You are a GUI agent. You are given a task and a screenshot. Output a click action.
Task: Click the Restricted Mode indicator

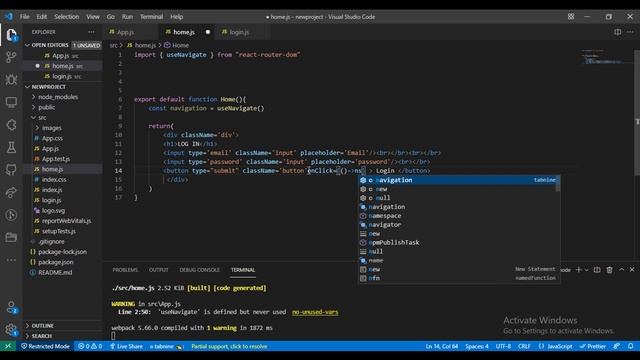tap(45, 346)
